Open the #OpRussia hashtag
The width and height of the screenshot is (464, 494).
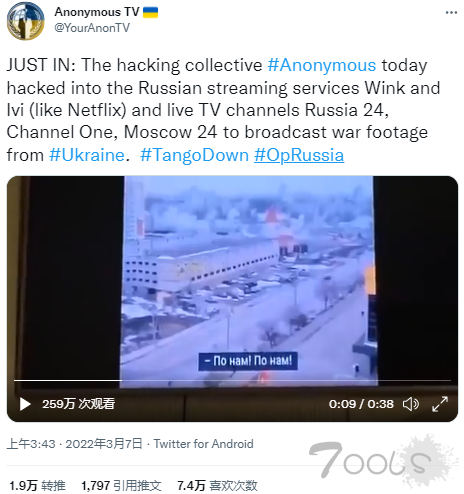299,155
